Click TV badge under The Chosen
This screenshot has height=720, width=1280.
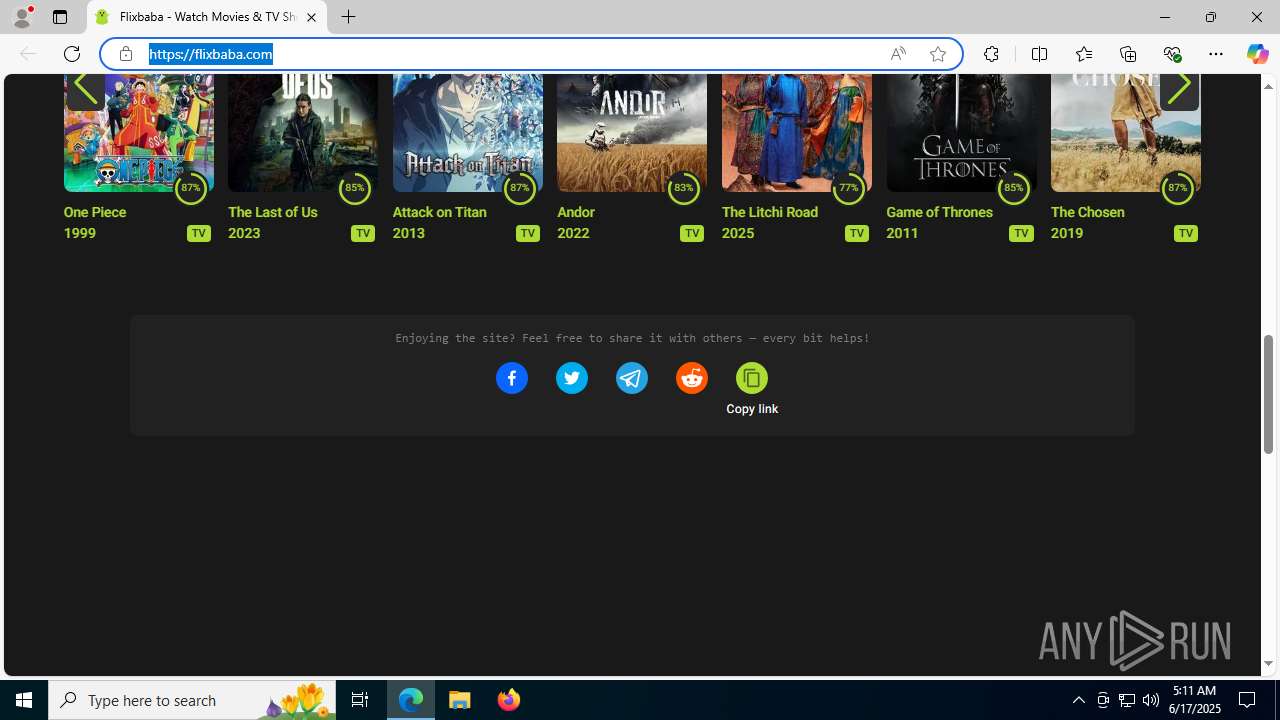(x=1186, y=233)
